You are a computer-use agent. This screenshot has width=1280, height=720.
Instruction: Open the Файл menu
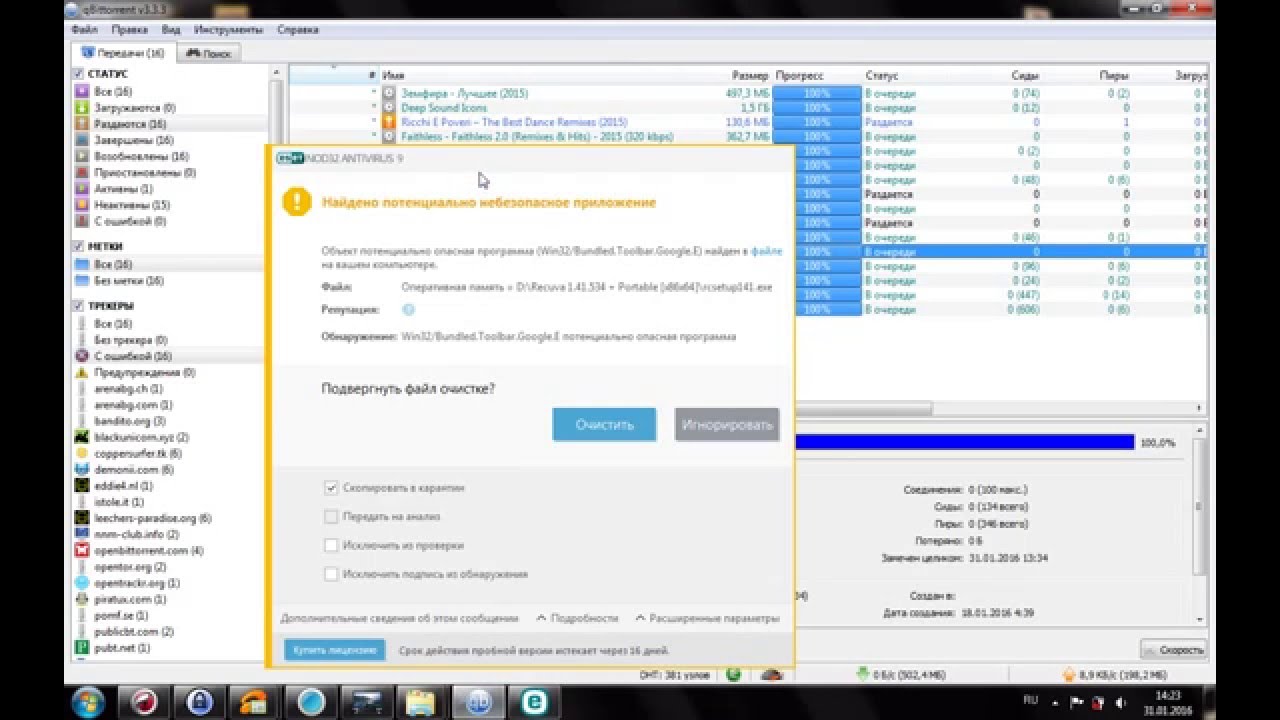coord(85,30)
